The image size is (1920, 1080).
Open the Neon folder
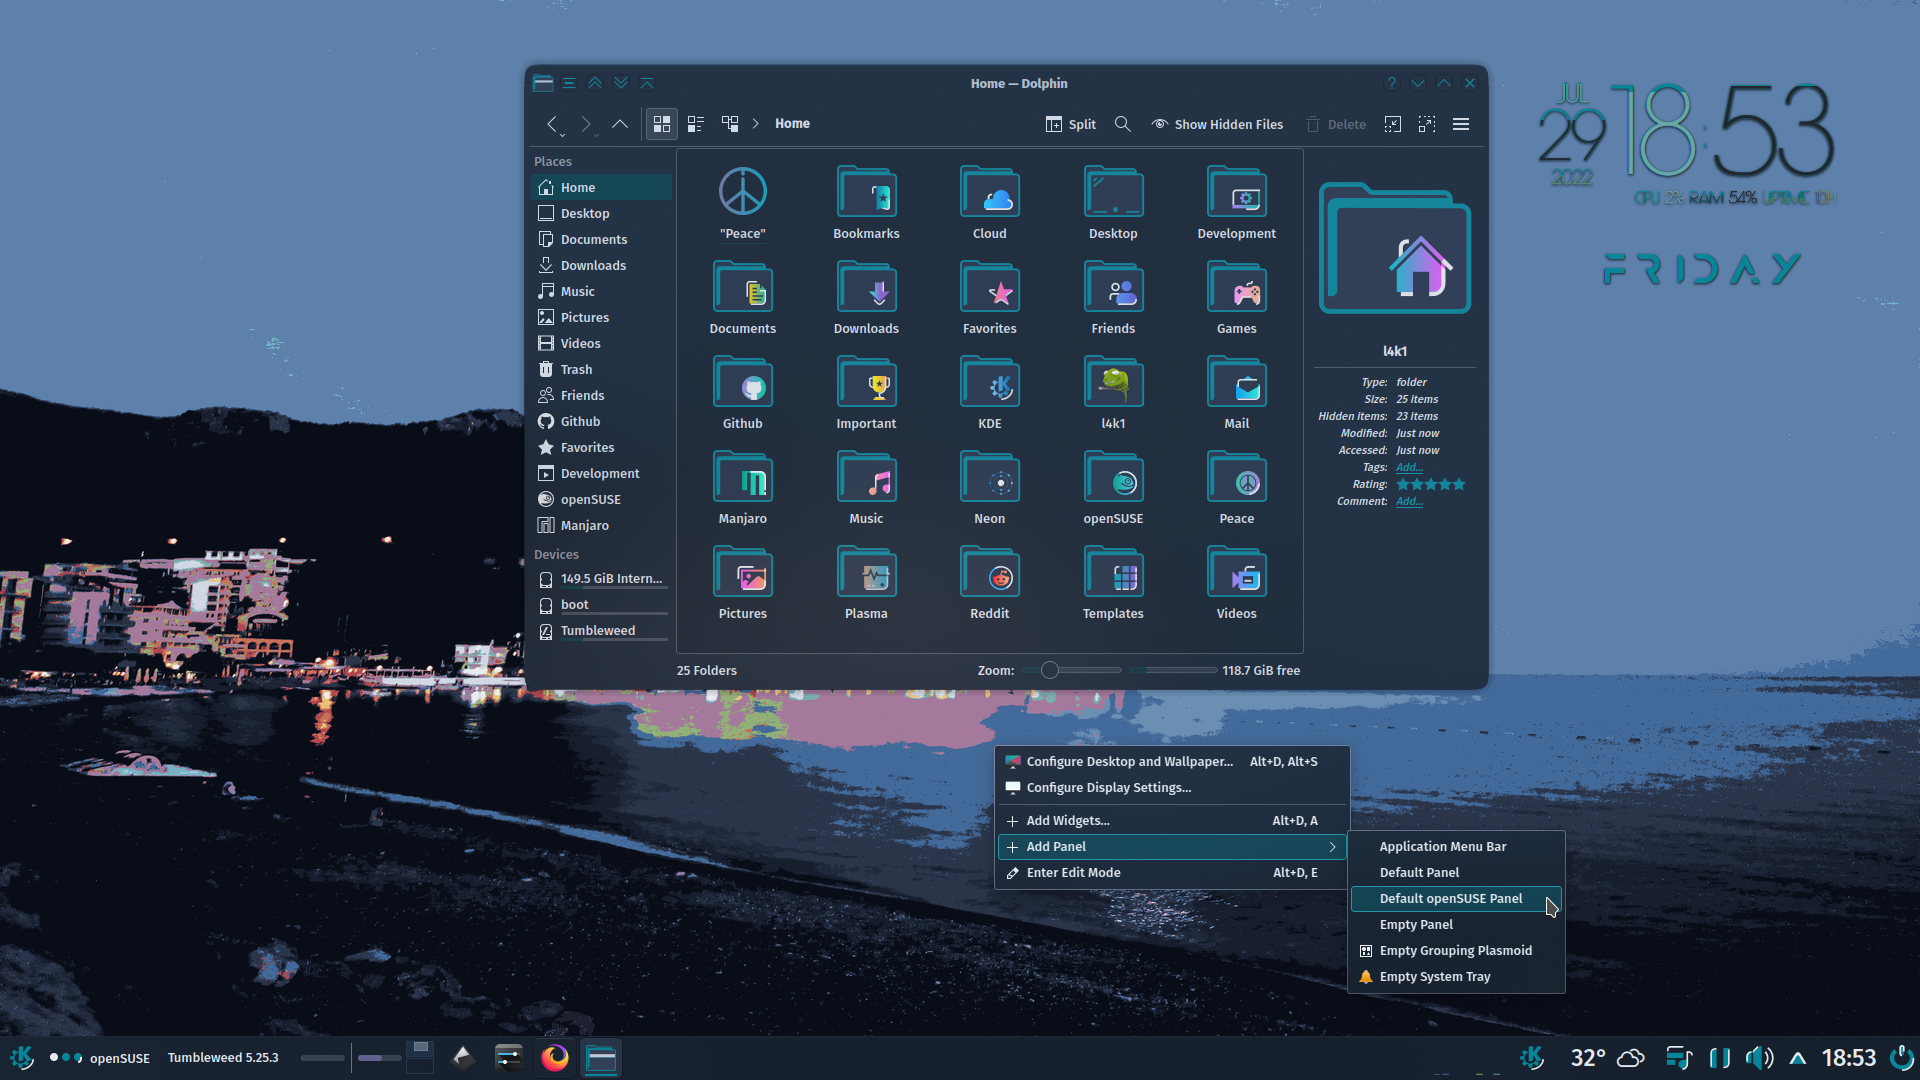[x=989, y=489]
